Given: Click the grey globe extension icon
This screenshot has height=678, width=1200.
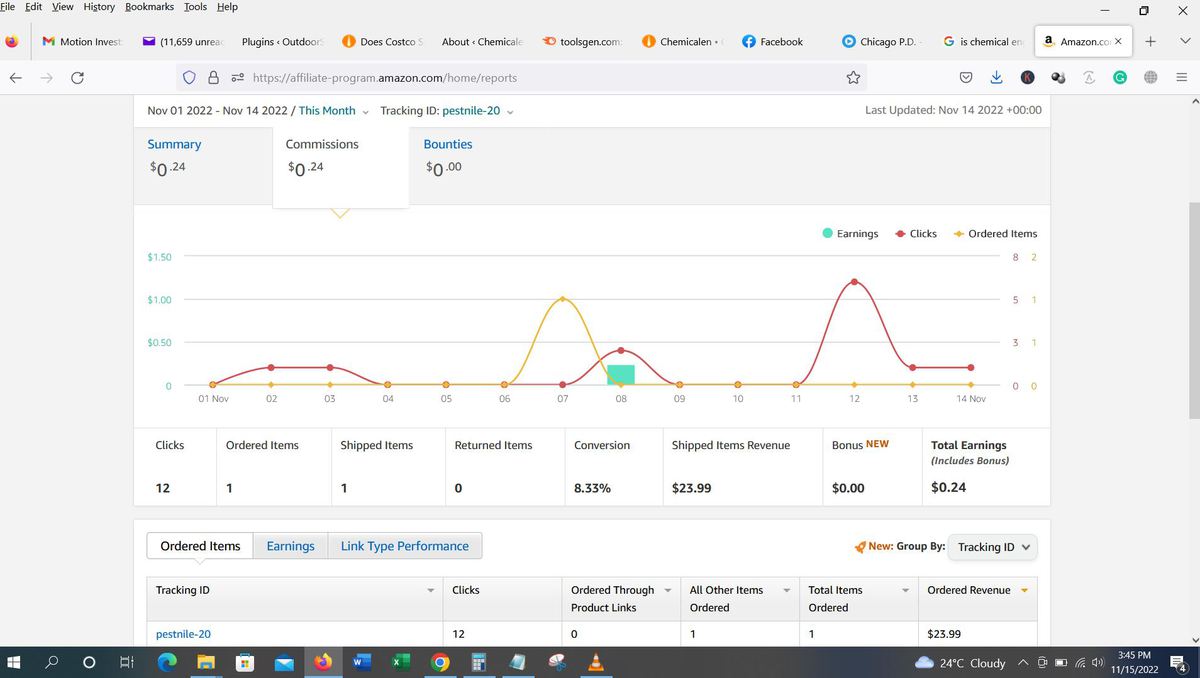Looking at the screenshot, I should [x=1151, y=77].
